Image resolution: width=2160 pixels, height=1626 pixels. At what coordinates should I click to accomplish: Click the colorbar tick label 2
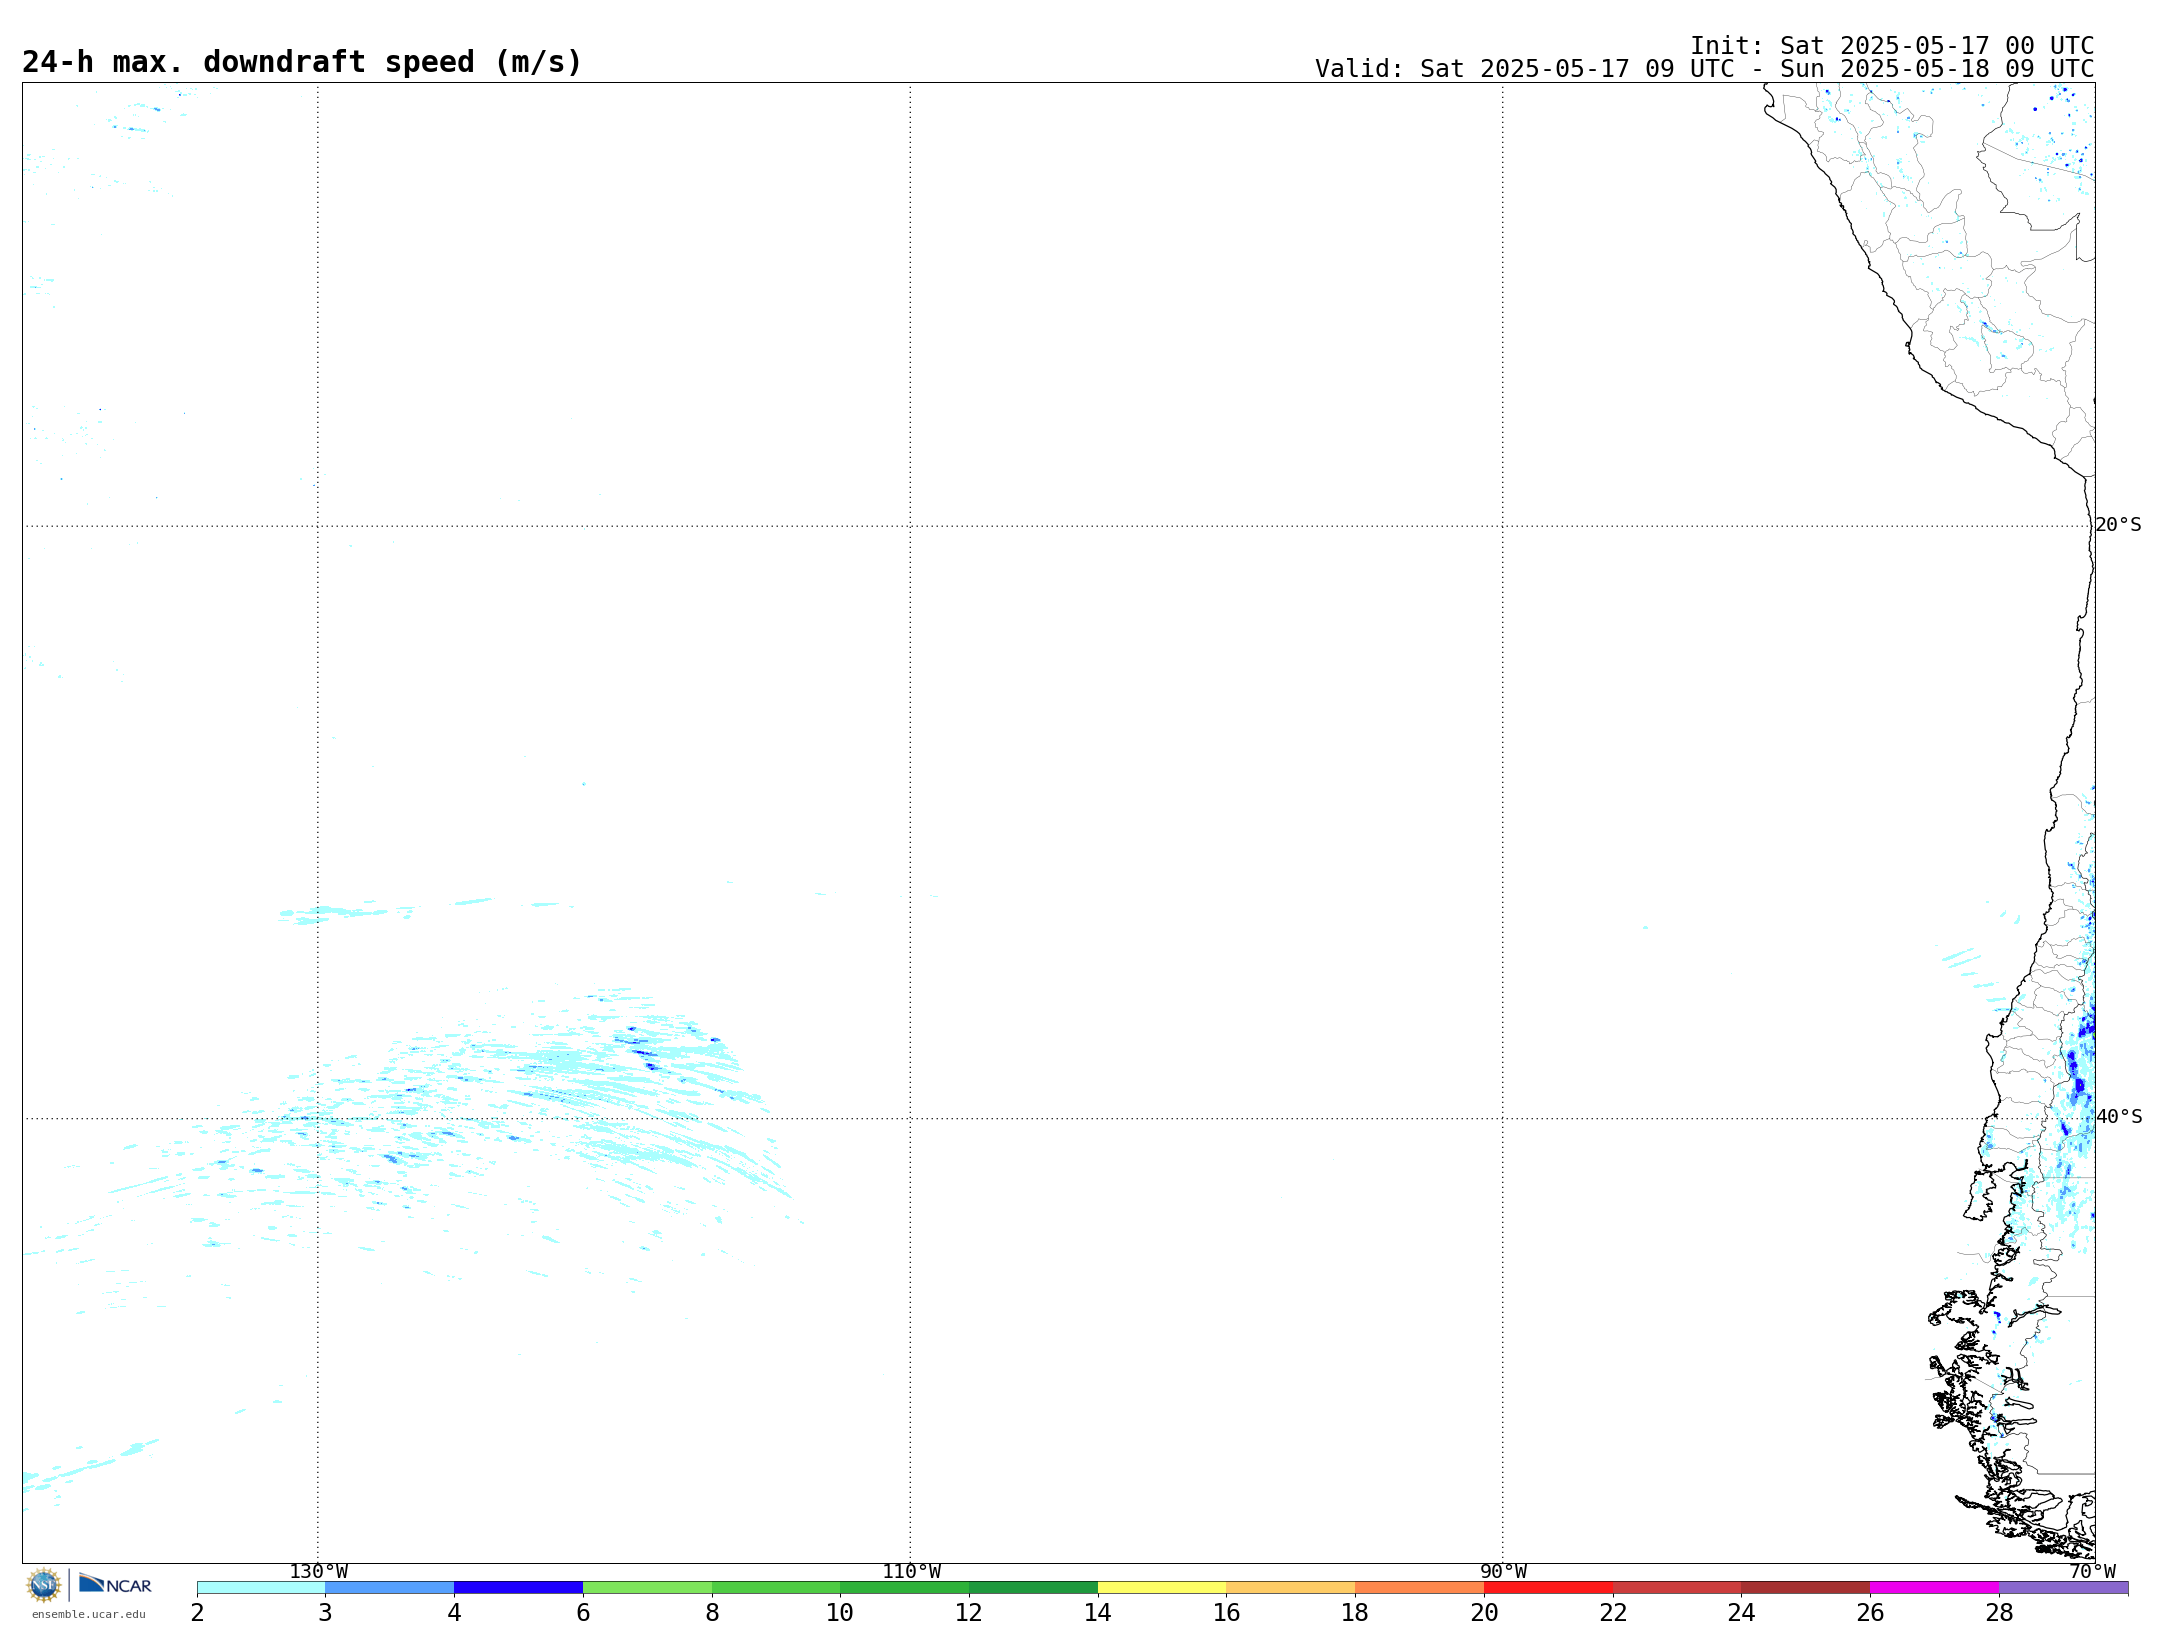197,1613
